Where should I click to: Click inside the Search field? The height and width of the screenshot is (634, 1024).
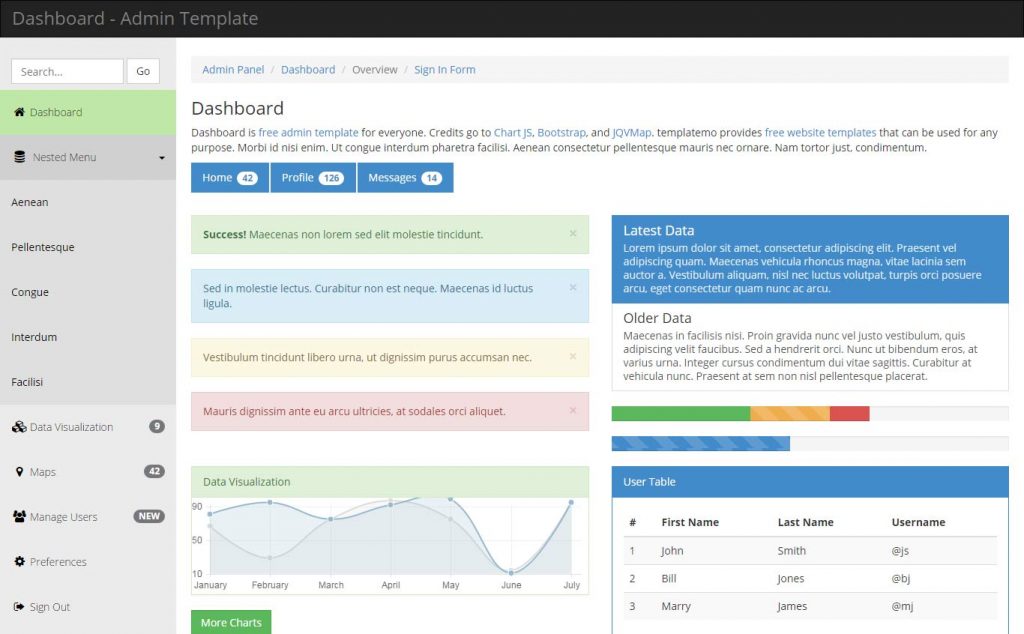[x=66, y=71]
